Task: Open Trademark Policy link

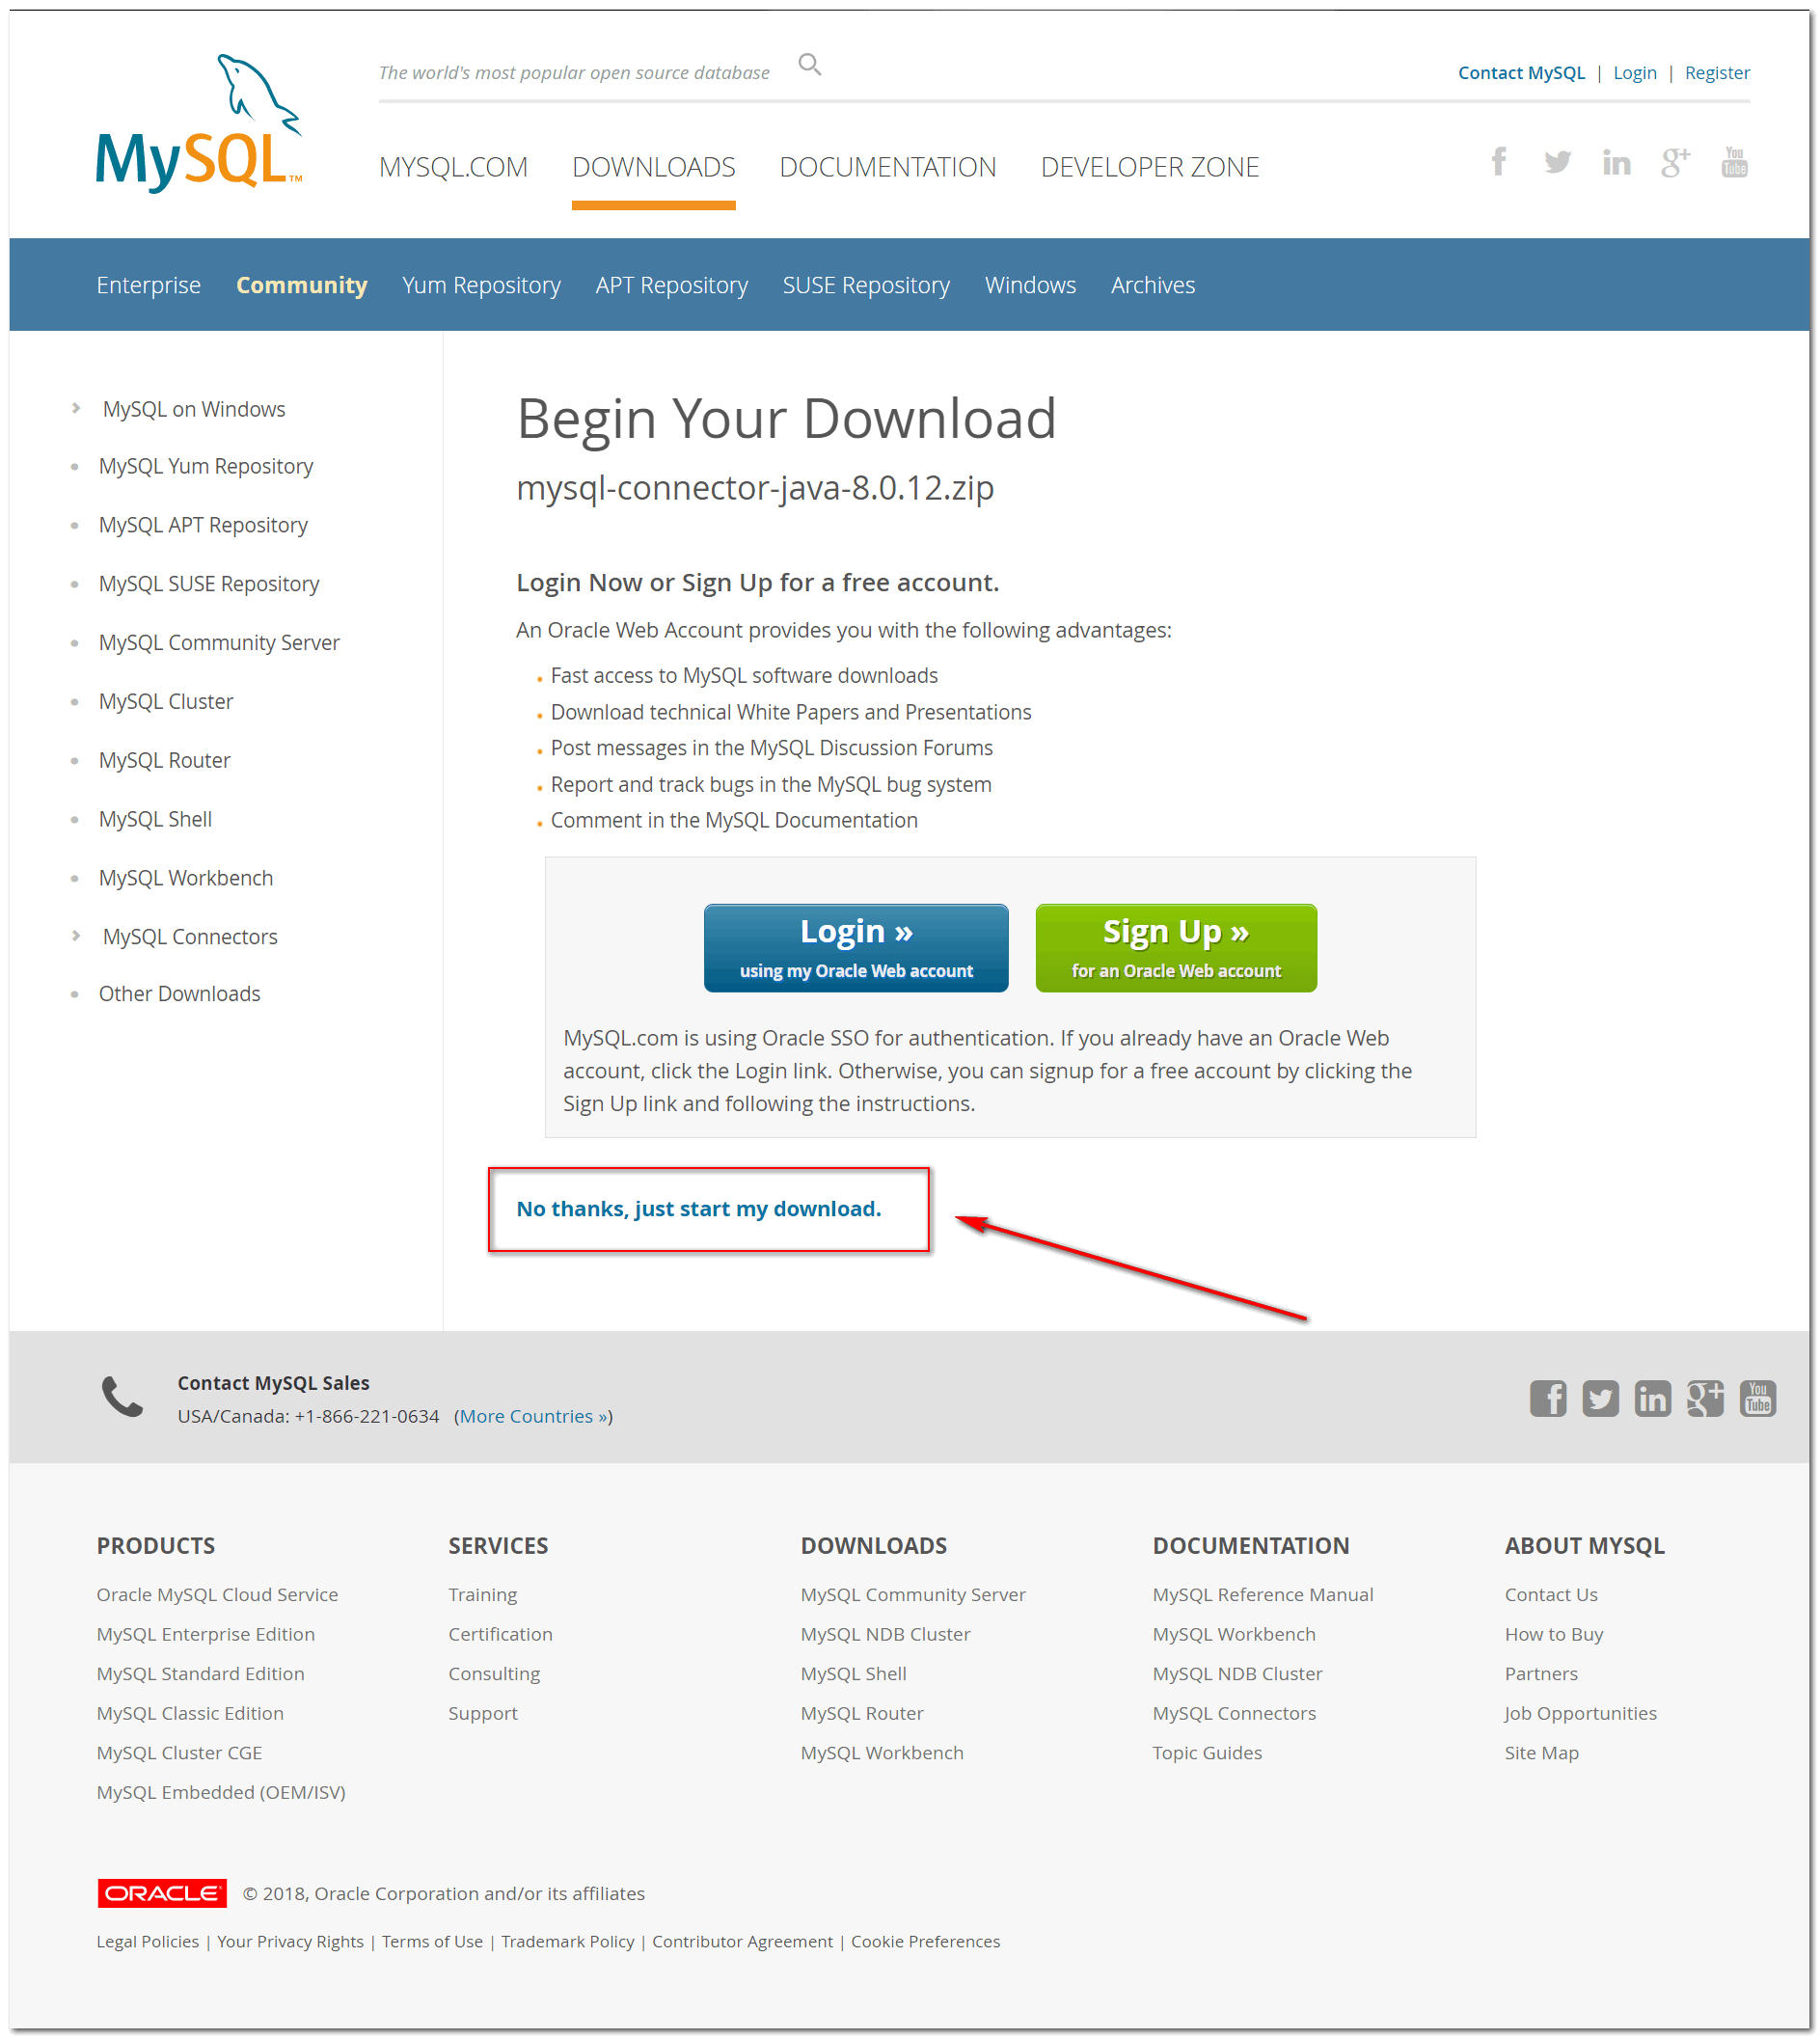Action: (x=568, y=1942)
